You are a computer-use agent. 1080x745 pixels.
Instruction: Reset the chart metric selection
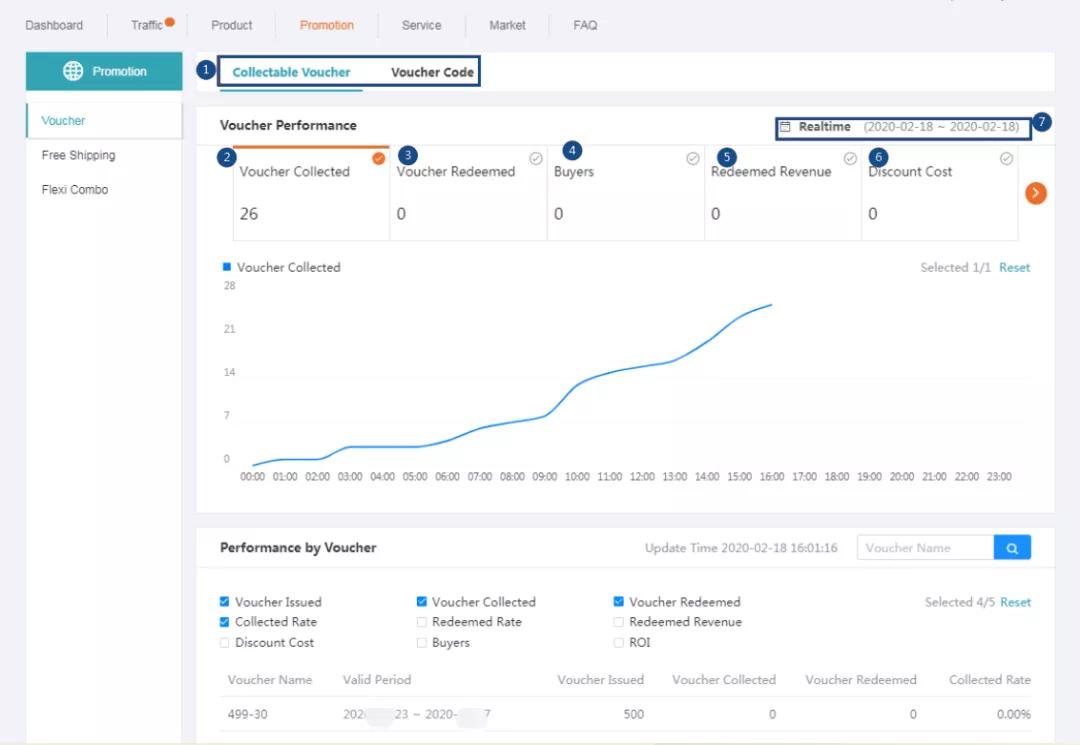point(1014,268)
